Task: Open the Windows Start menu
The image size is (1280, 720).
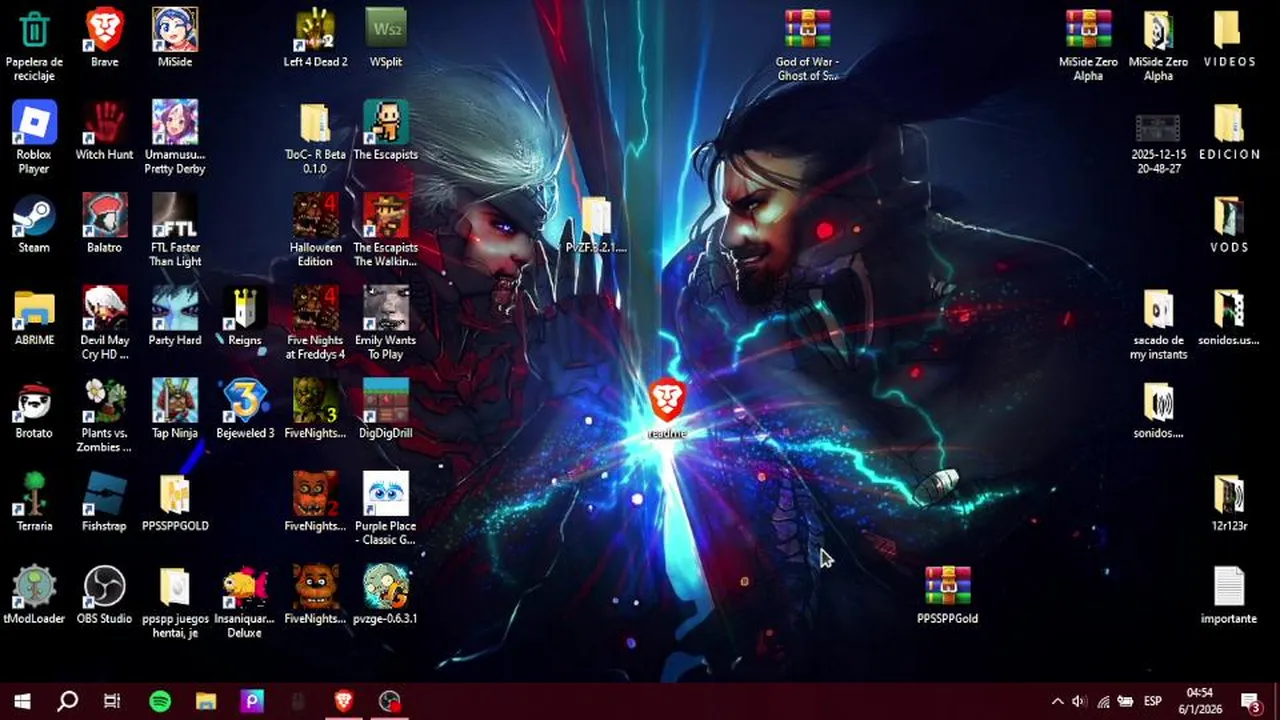Action: [22, 701]
